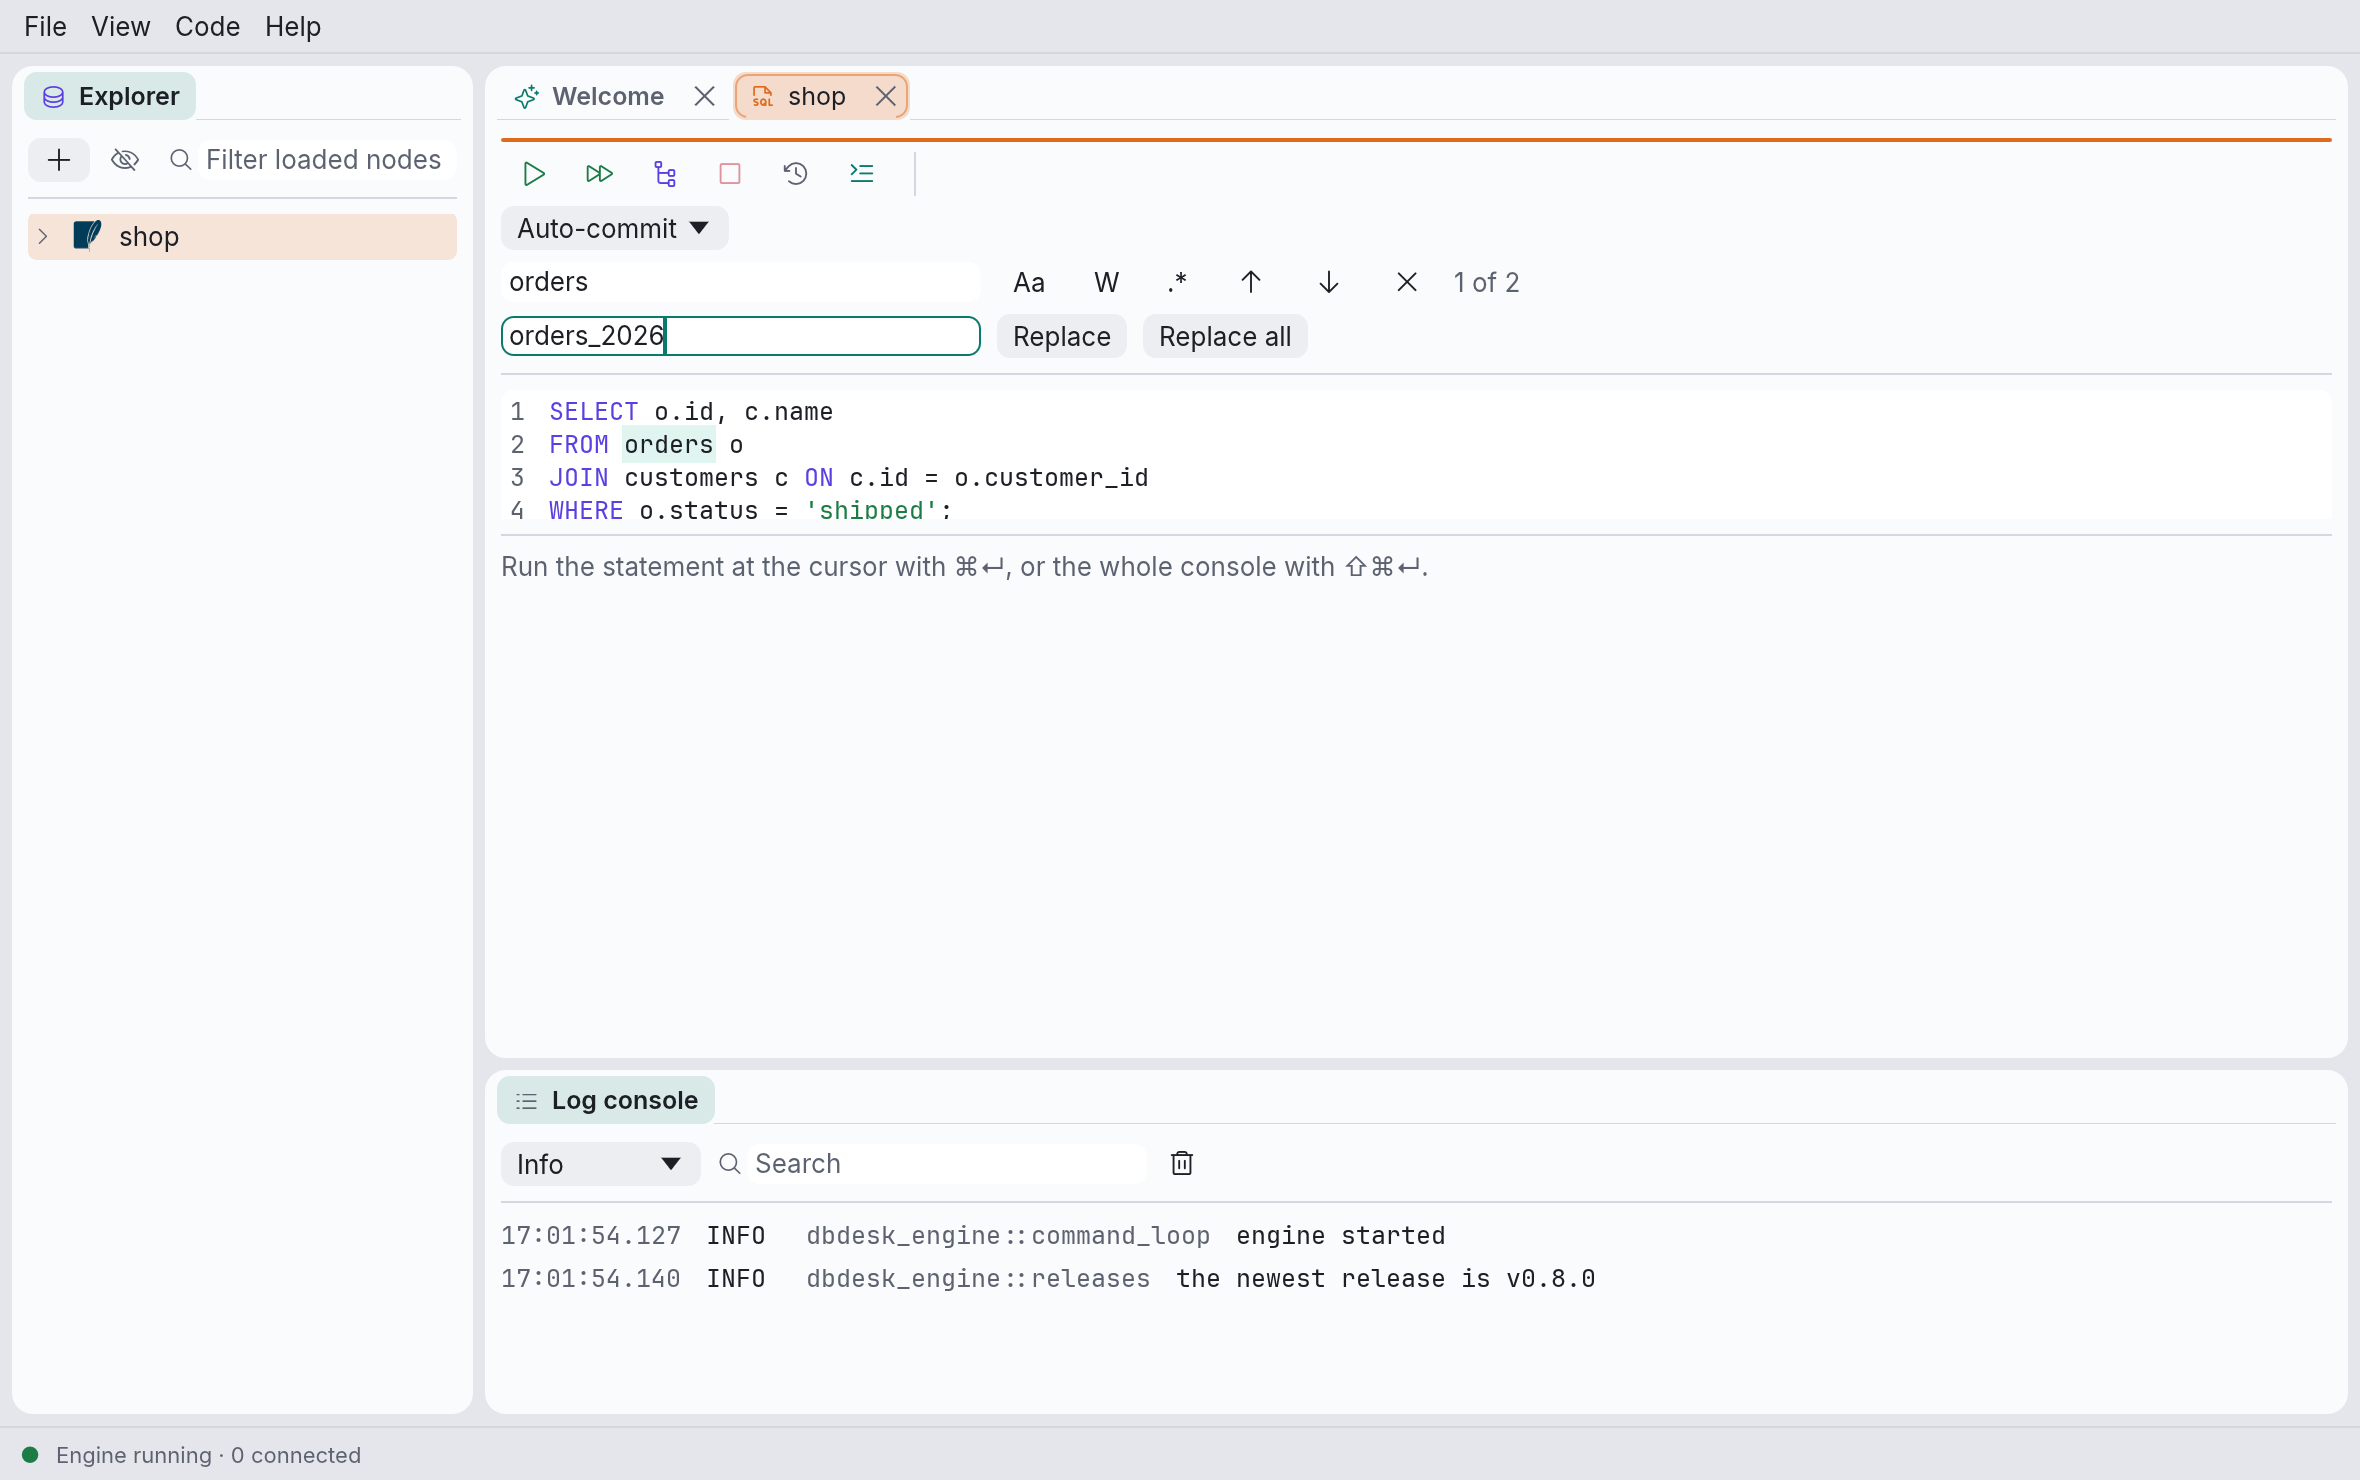Open the View menu
2360x1480 pixels.
tap(120, 26)
